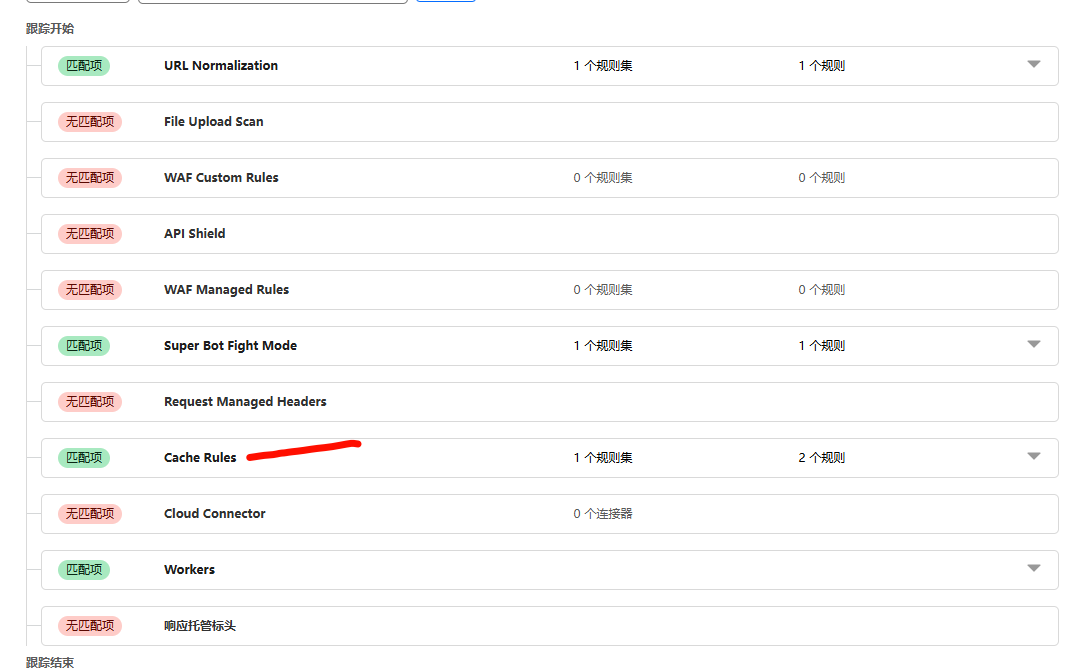Click the Cloud Connector title
The height and width of the screenshot is (672, 1091).
click(214, 513)
